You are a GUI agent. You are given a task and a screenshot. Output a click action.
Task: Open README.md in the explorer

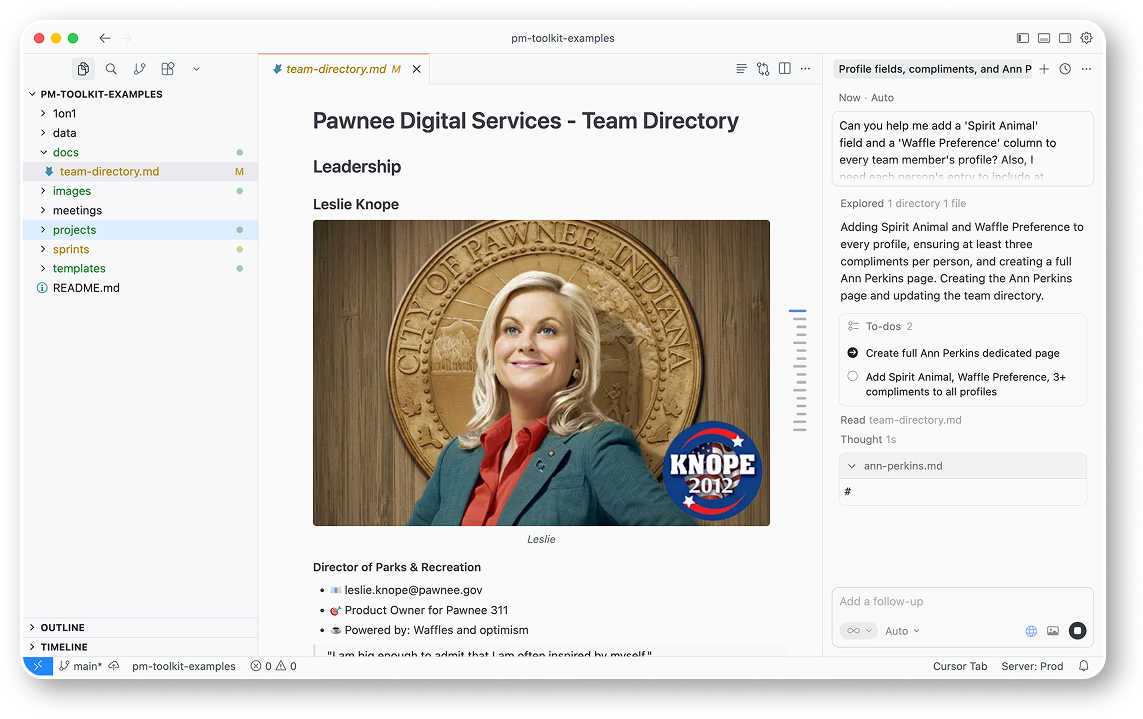tap(86, 288)
